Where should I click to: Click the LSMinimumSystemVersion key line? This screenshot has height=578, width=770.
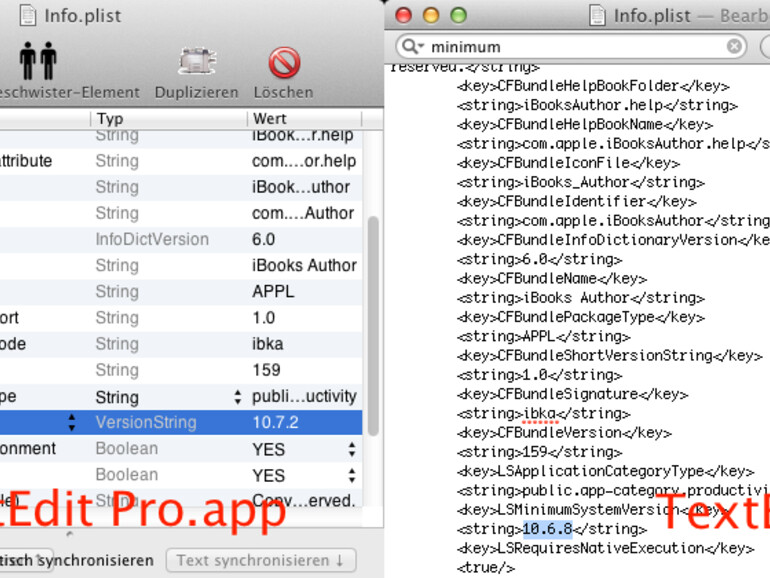pos(593,510)
